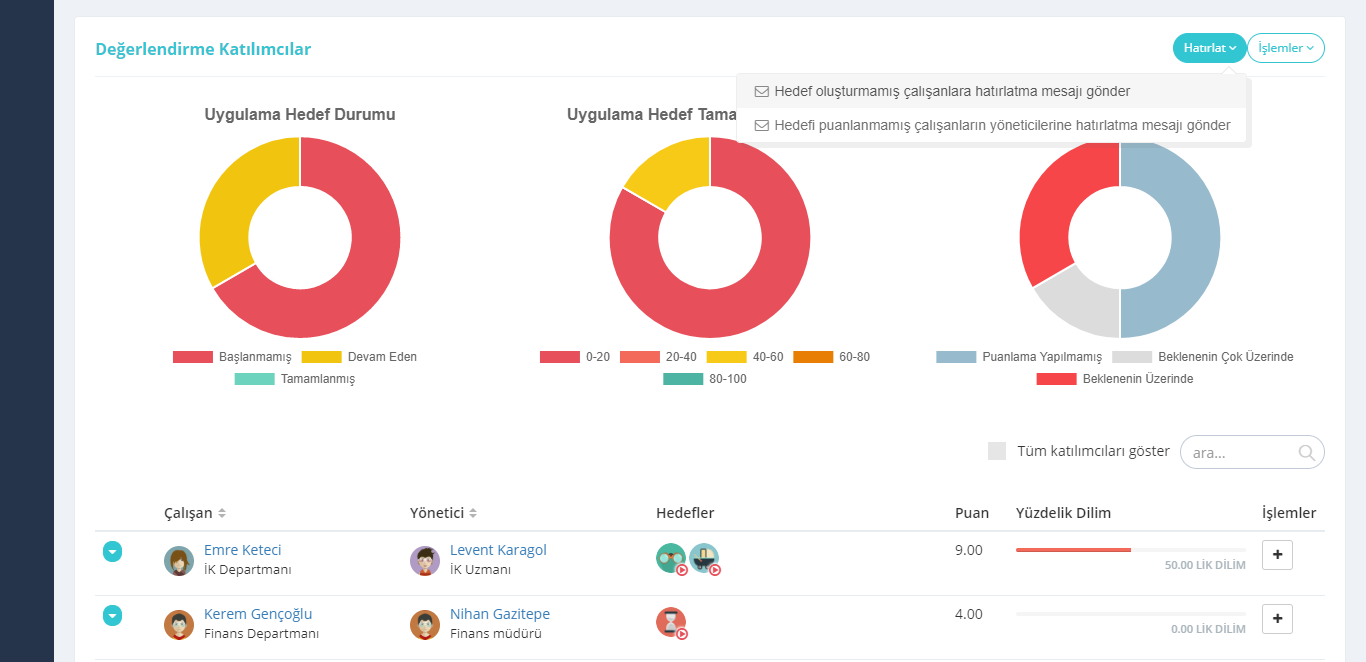The height and width of the screenshot is (662, 1366).
Task: Click the search magnifier icon
Action: pos(1306,452)
